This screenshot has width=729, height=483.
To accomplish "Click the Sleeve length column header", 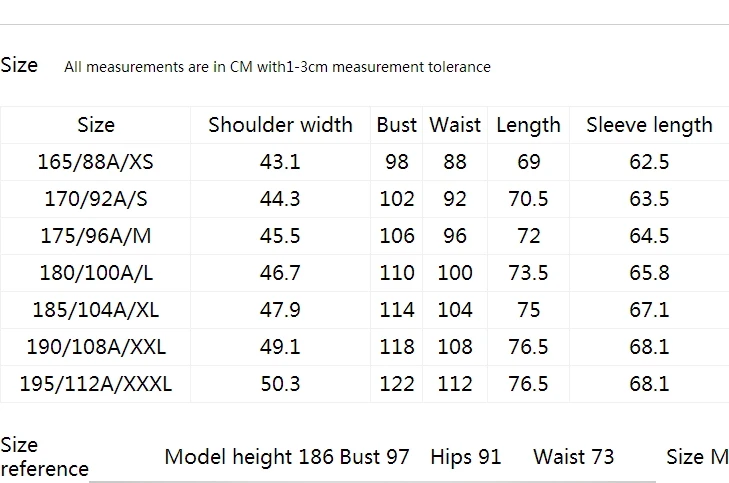I will tap(649, 125).
